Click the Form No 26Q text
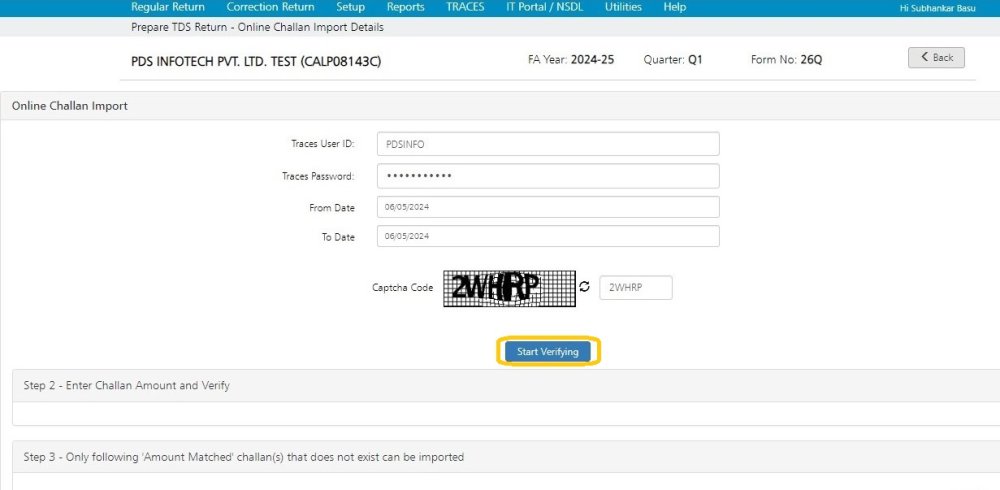This screenshot has width=1000, height=490. [x=787, y=60]
